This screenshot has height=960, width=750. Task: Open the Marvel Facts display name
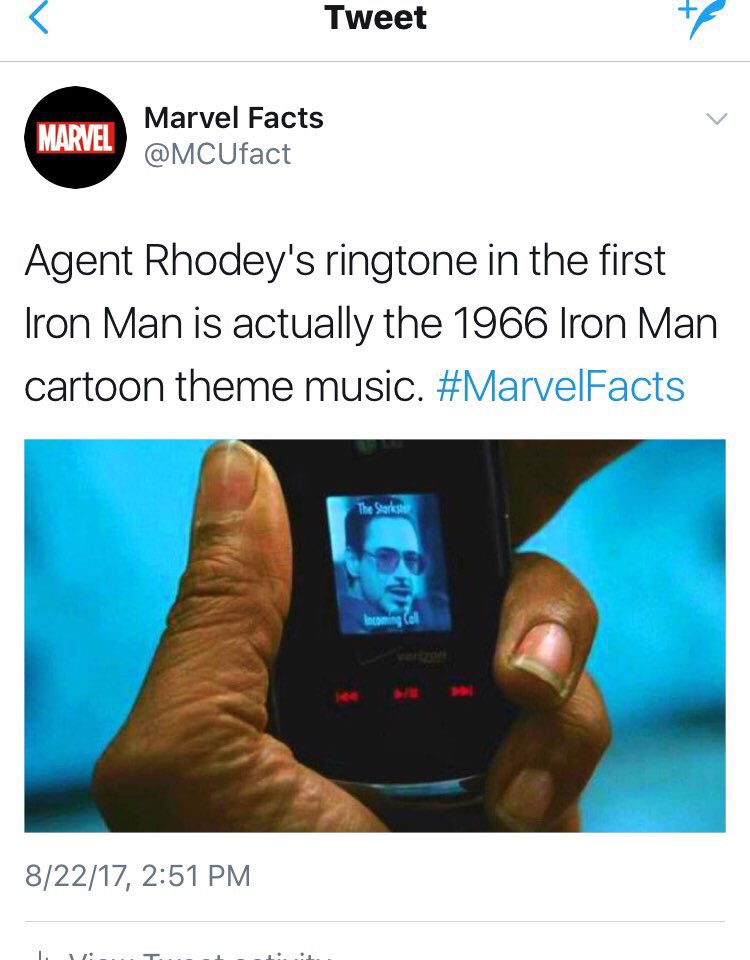pyautogui.click(x=233, y=118)
